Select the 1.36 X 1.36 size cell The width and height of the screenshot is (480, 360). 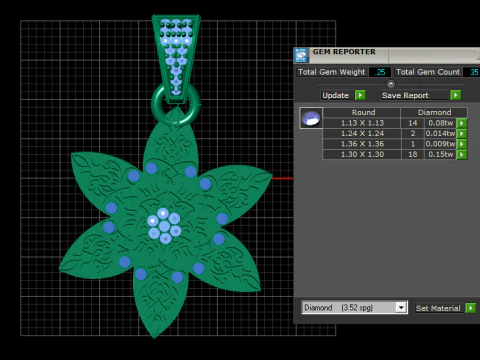(362, 144)
